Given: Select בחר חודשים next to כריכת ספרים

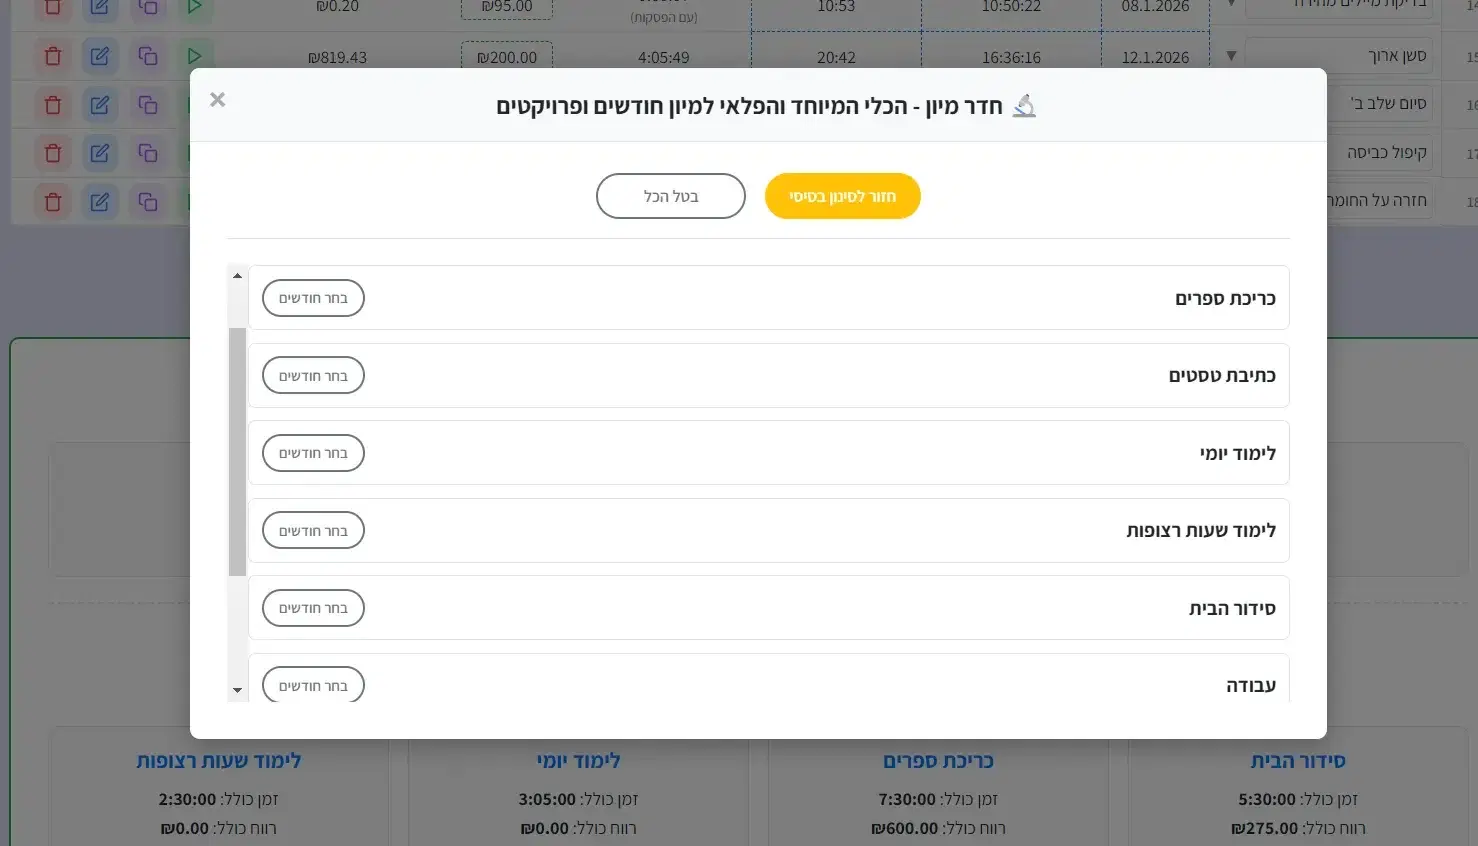Looking at the screenshot, I should (x=312, y=298).
